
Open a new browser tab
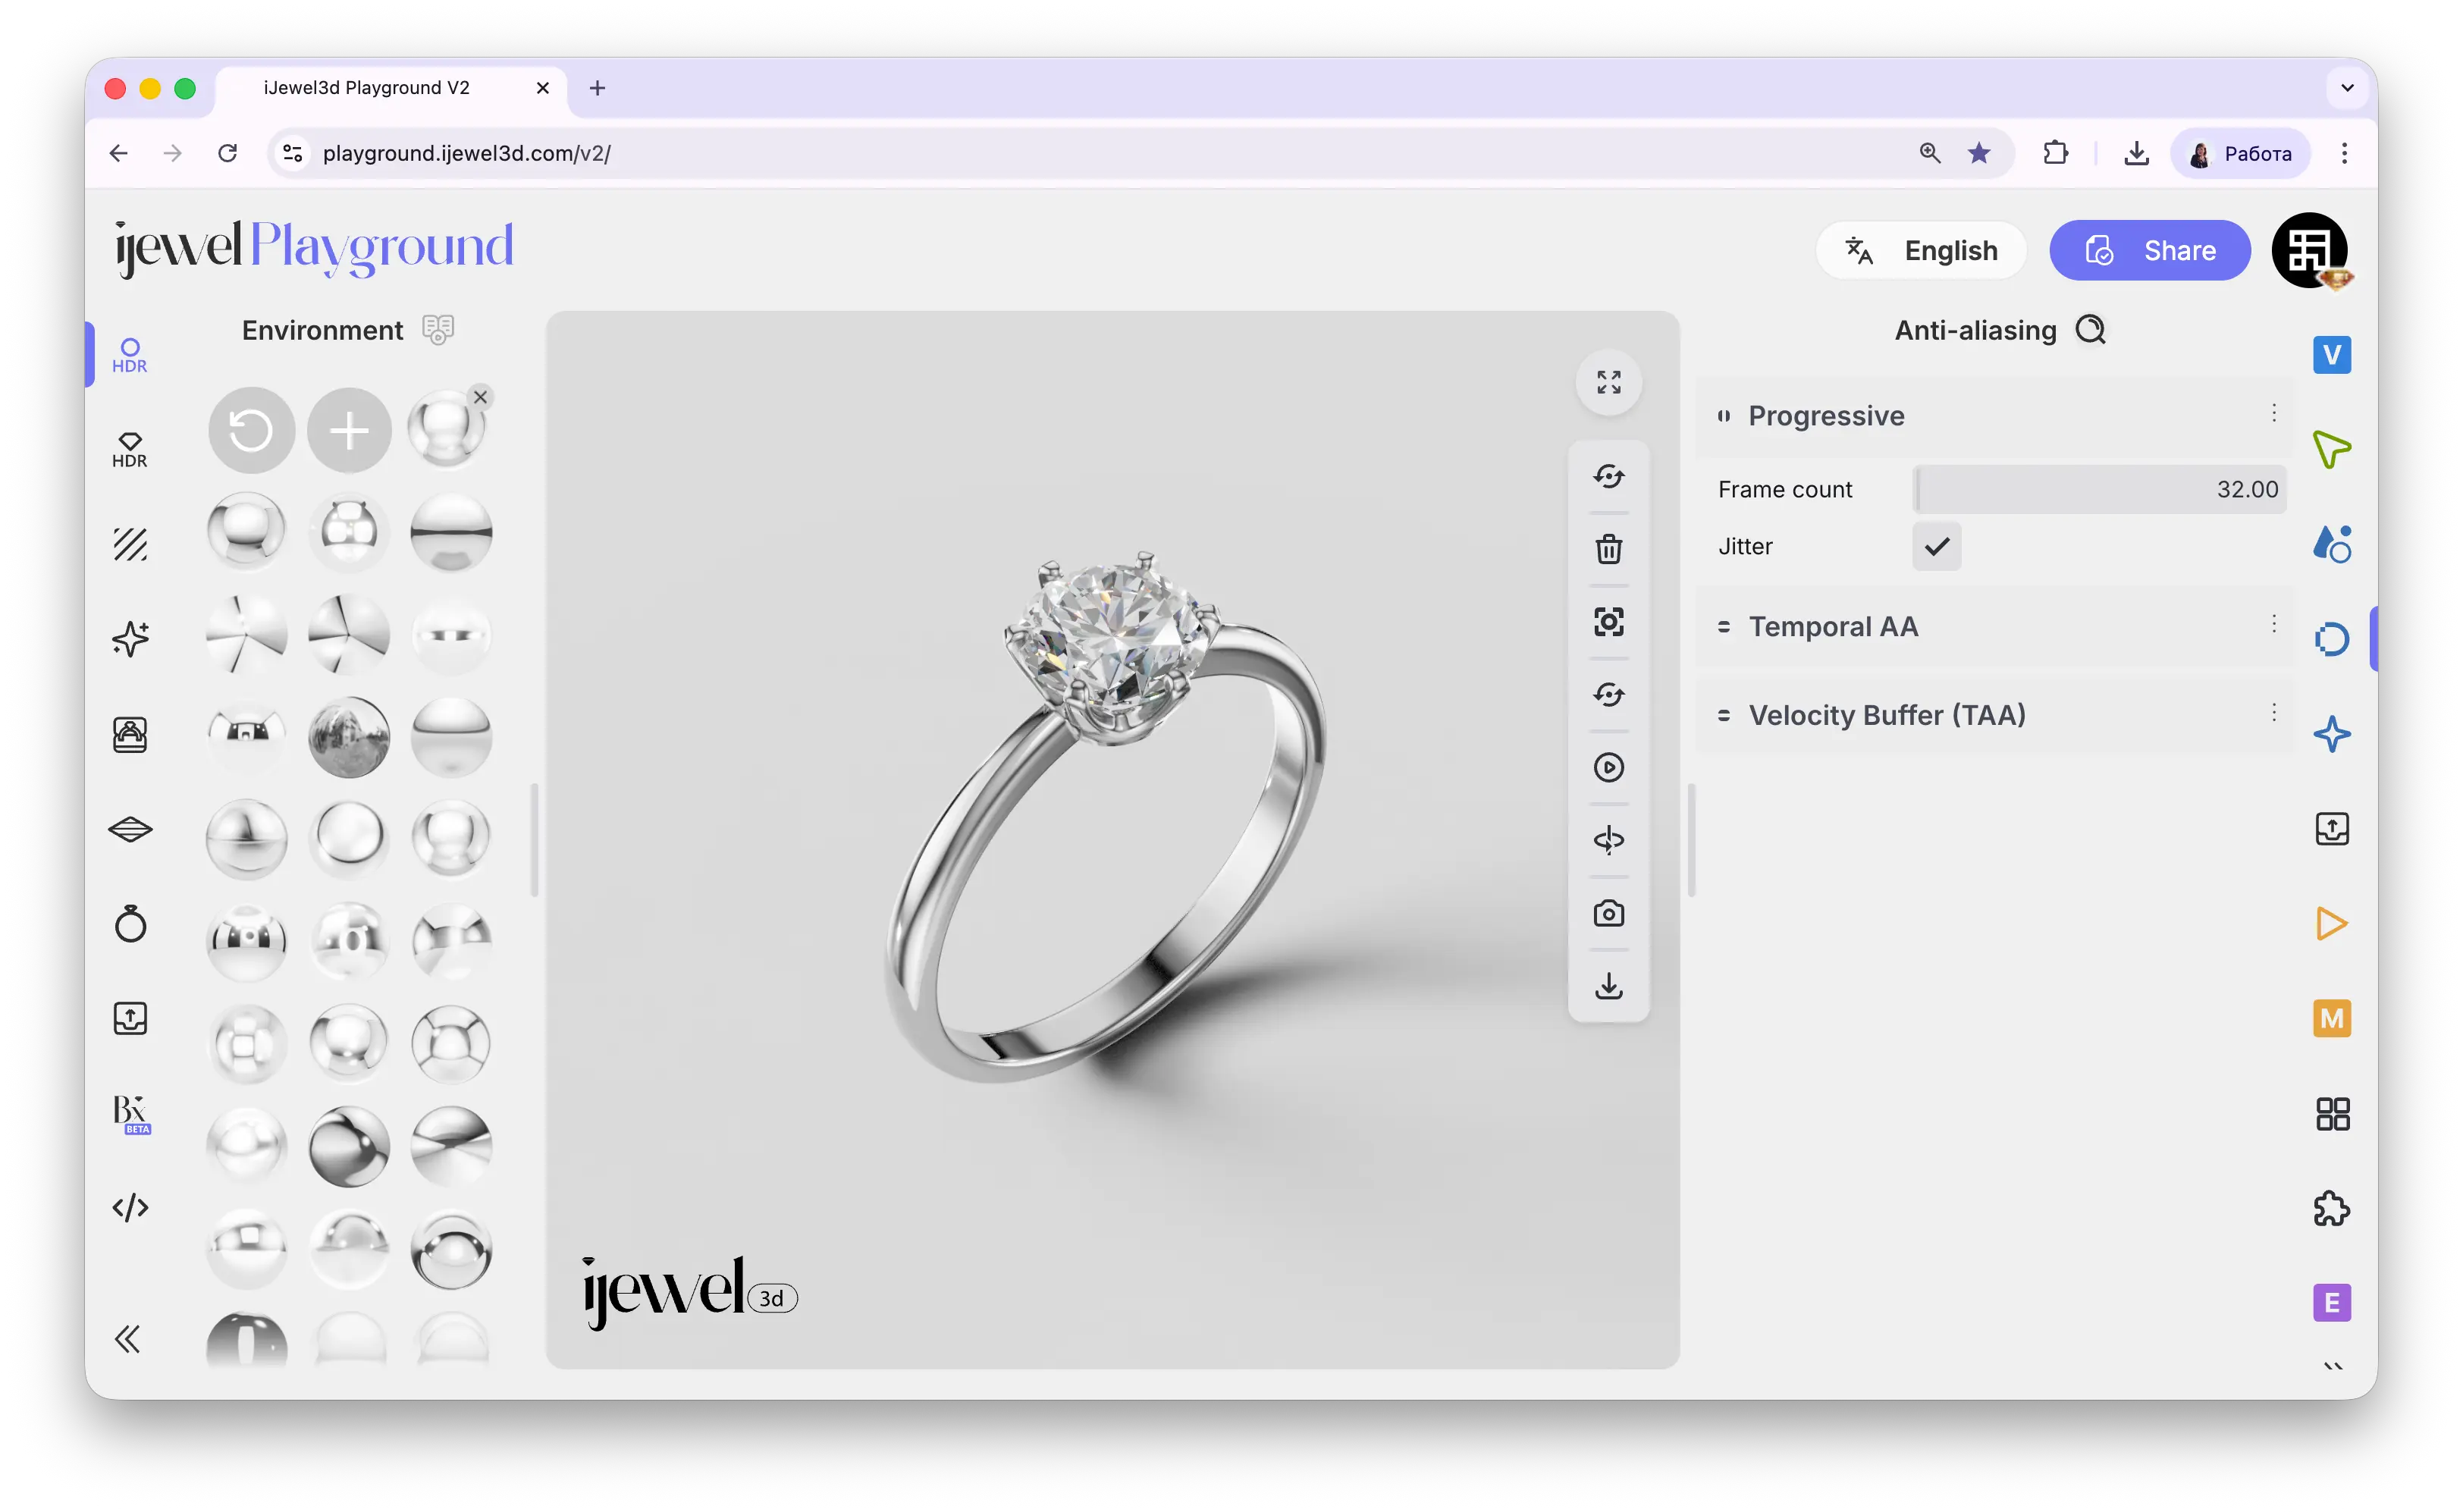pyautogui.click(x=597, y=88)
